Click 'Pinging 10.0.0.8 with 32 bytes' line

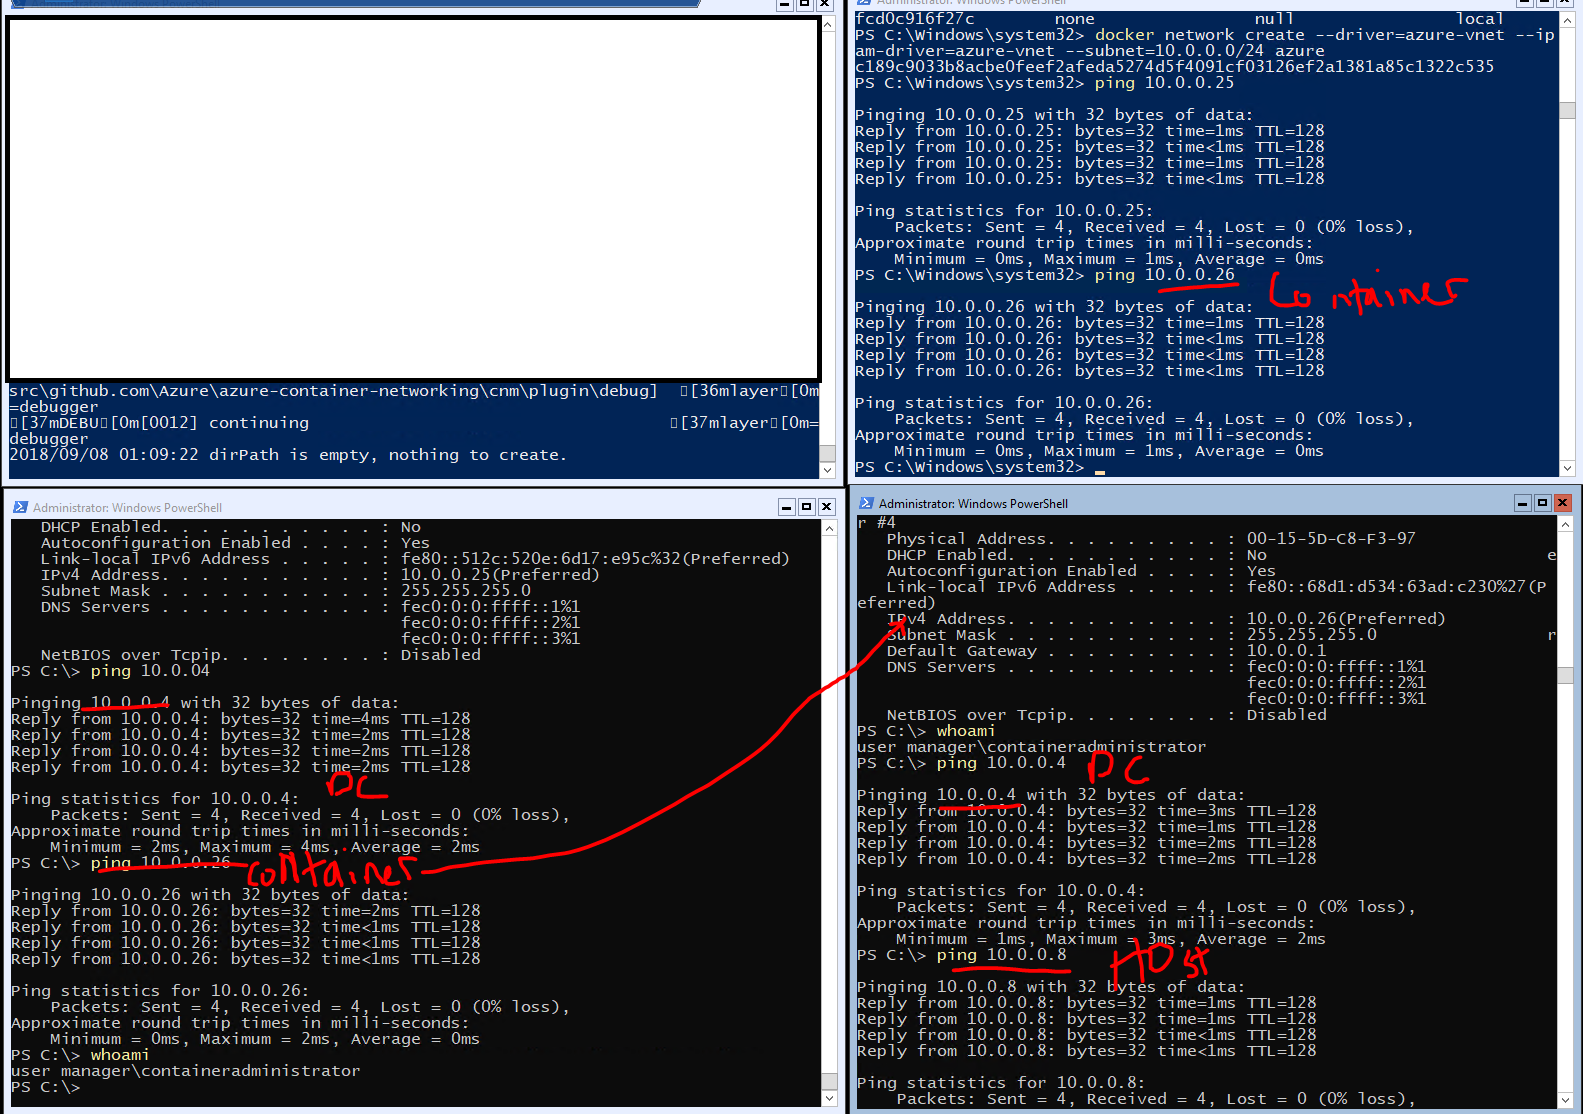[1051, 987]
